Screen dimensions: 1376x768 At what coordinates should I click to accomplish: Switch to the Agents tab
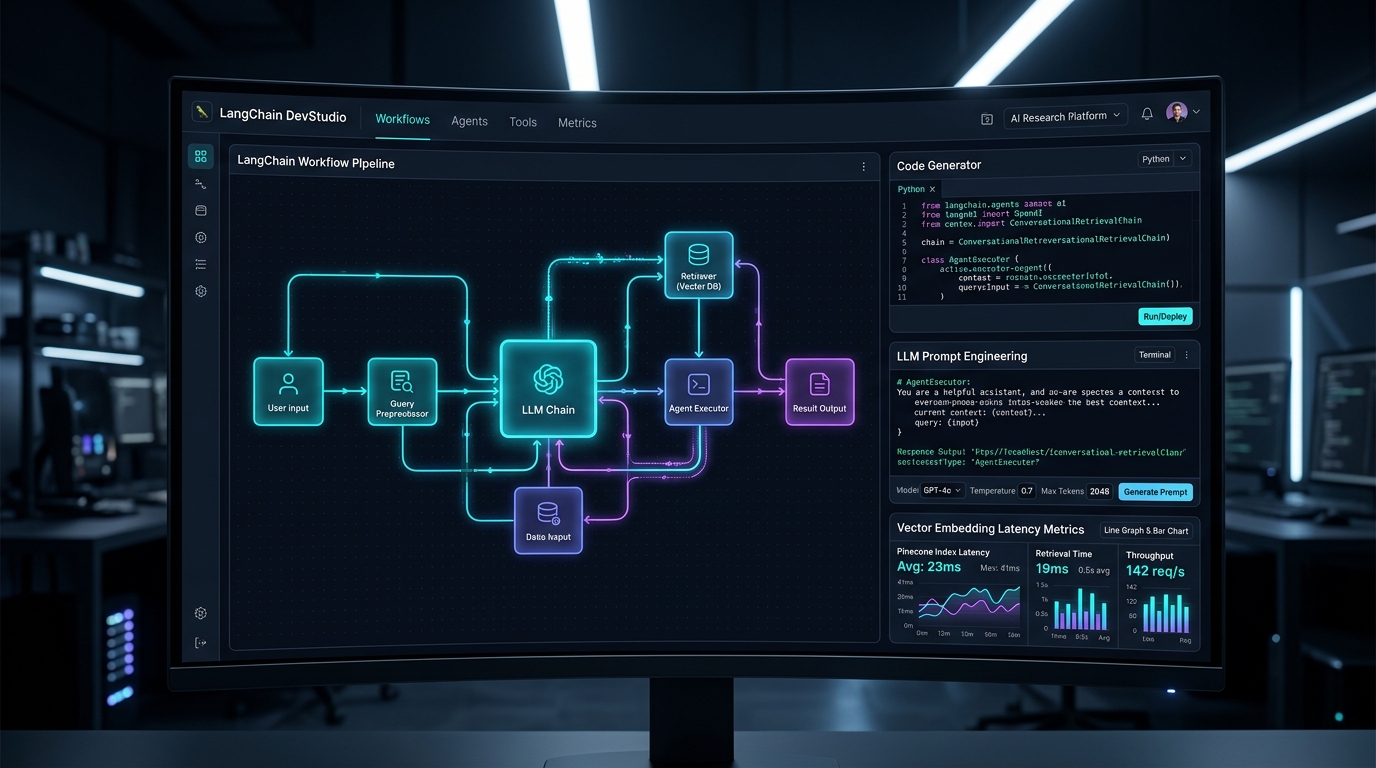469,121
